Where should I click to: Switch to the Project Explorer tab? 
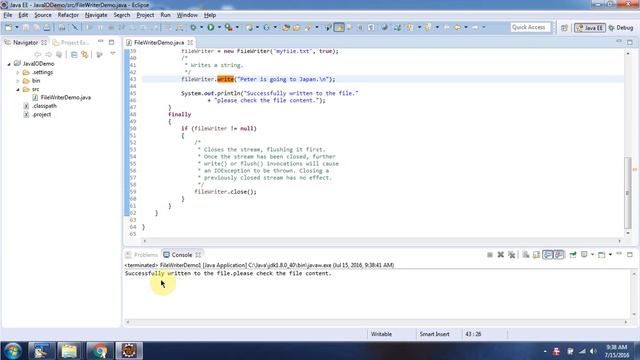pyautogui.click(x=71, y=42)
